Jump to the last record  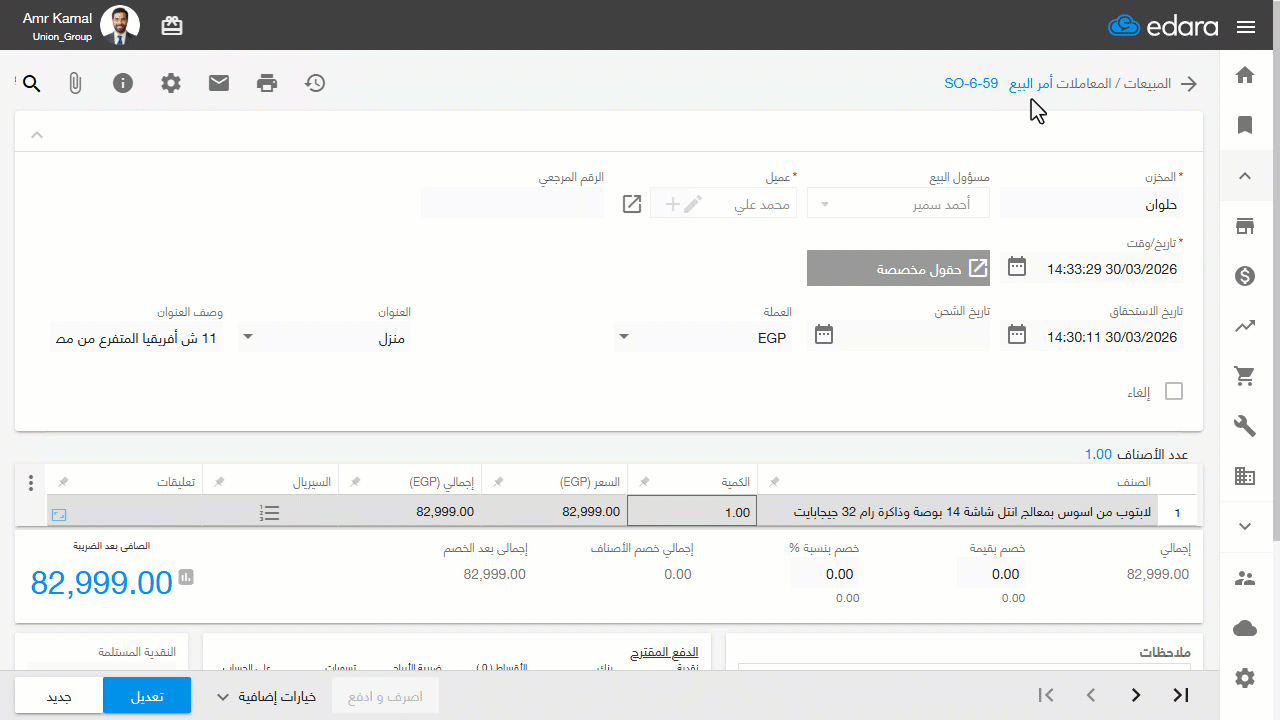coord(1181,695)
